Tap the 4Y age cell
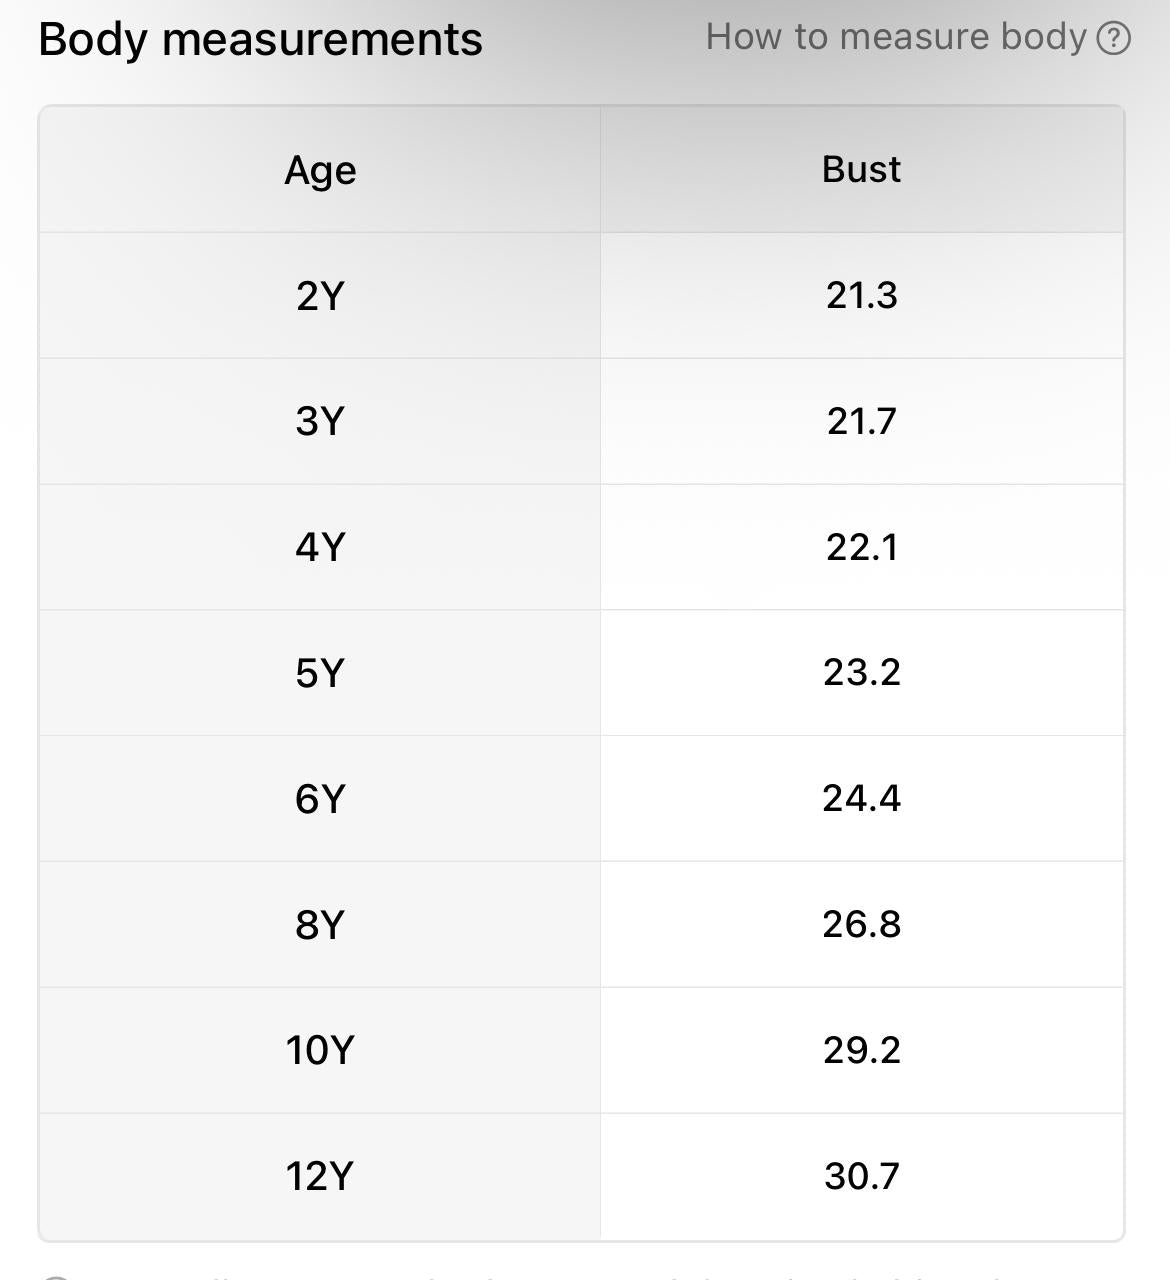Viewport: 1170px width, 1280px height. point(320,547)
